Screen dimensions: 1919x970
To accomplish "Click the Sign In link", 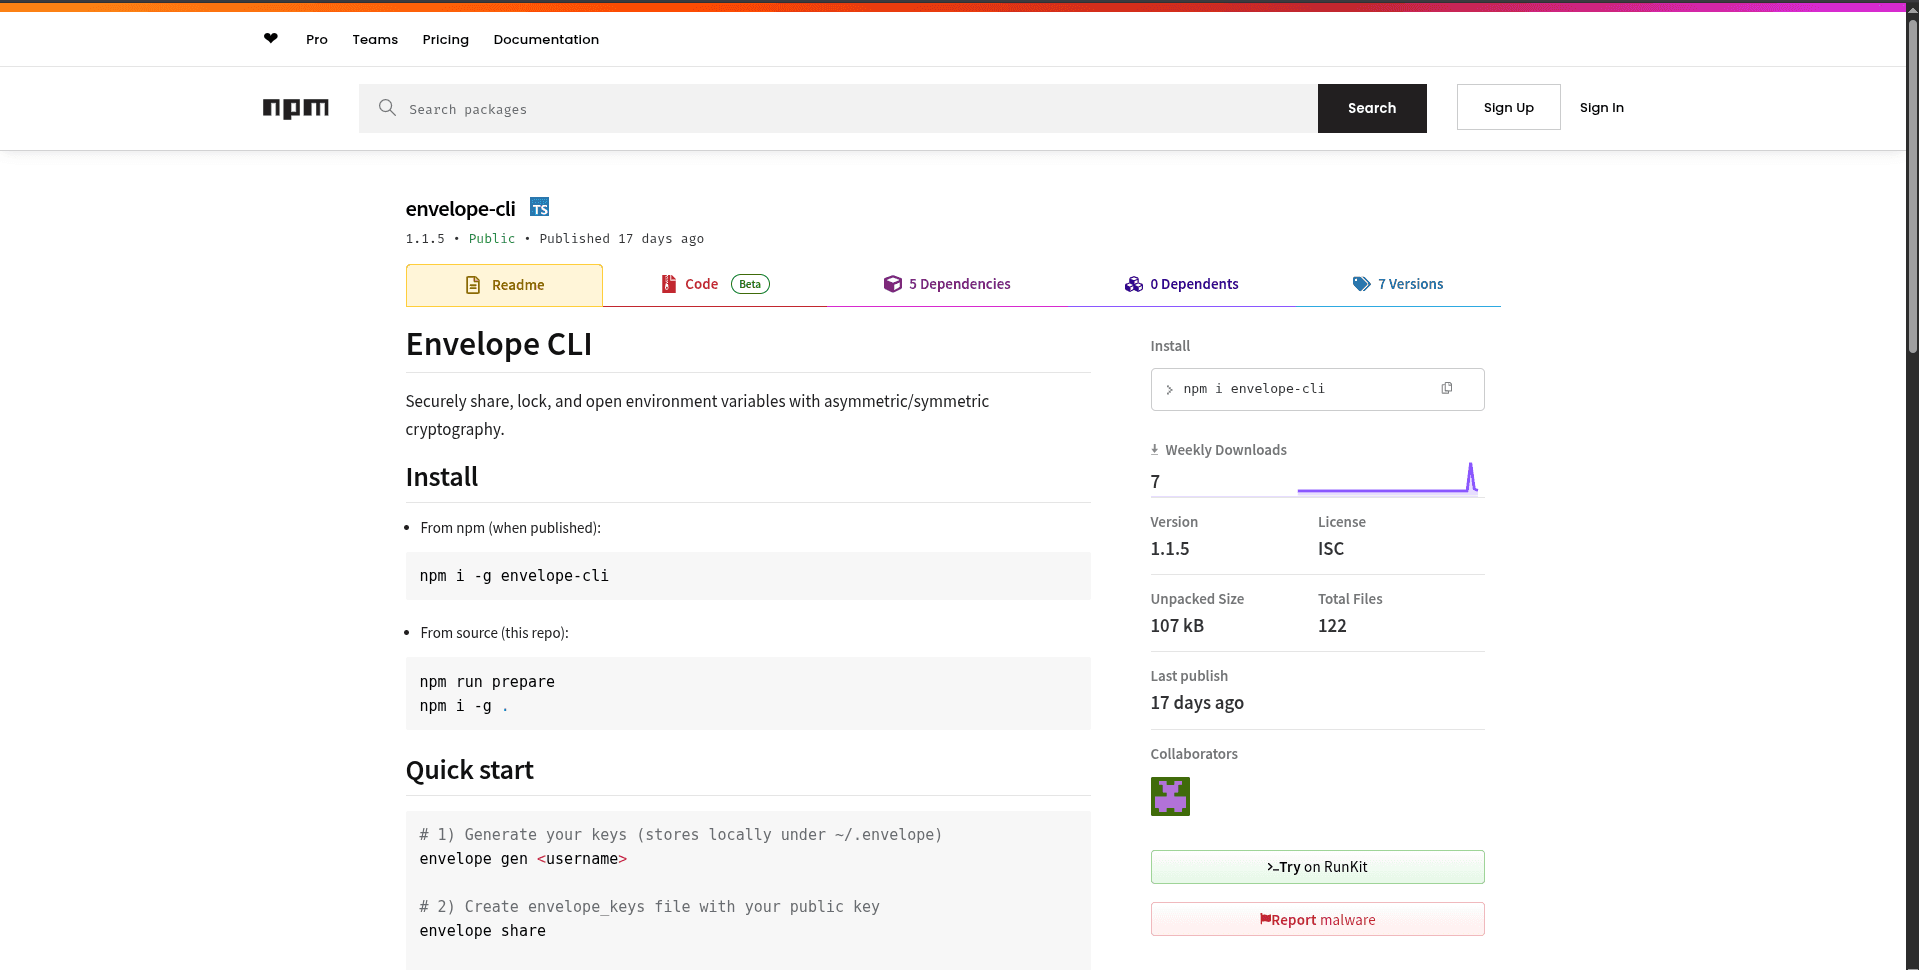I will (1602, 107).
